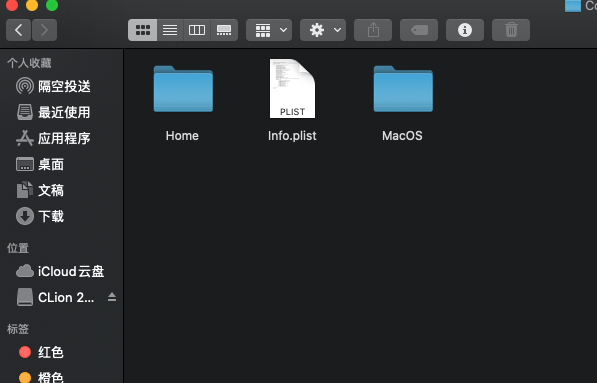Click the Get Info button

coord(465,30)
